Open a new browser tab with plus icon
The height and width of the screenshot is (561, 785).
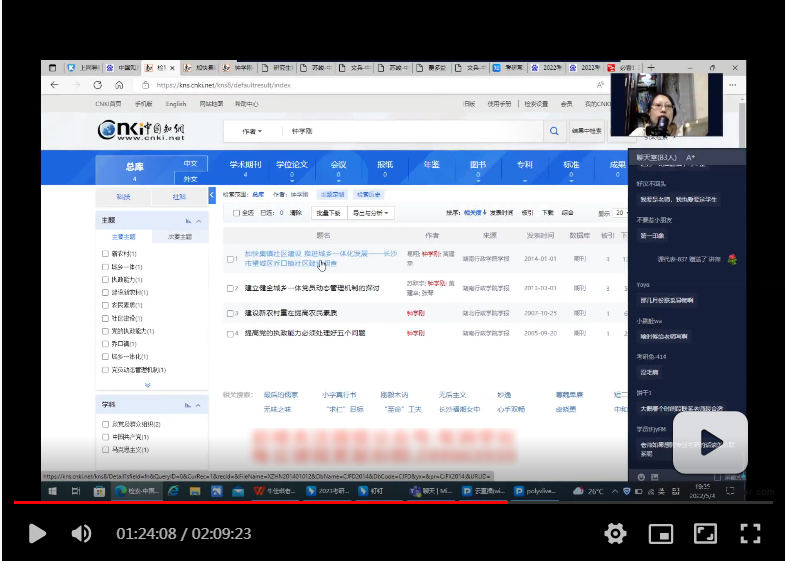pyautogui.click(x=651, y=68)
